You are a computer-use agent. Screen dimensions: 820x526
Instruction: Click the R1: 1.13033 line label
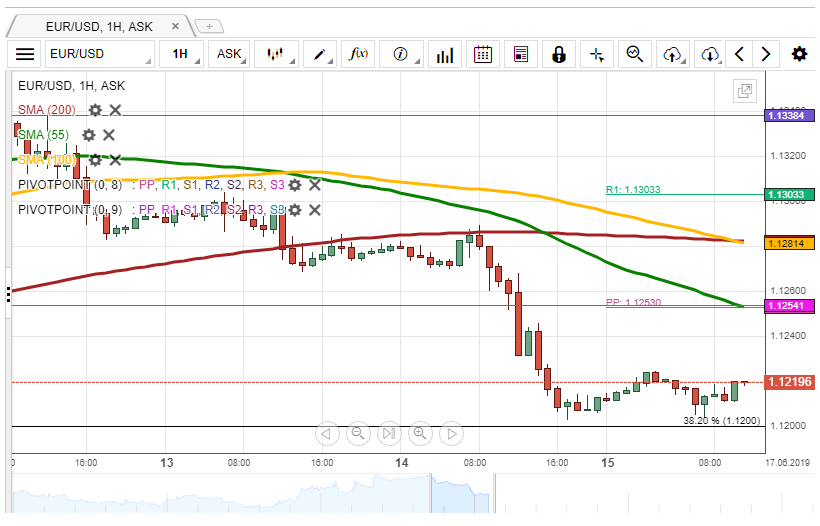(x=633, y=189)
